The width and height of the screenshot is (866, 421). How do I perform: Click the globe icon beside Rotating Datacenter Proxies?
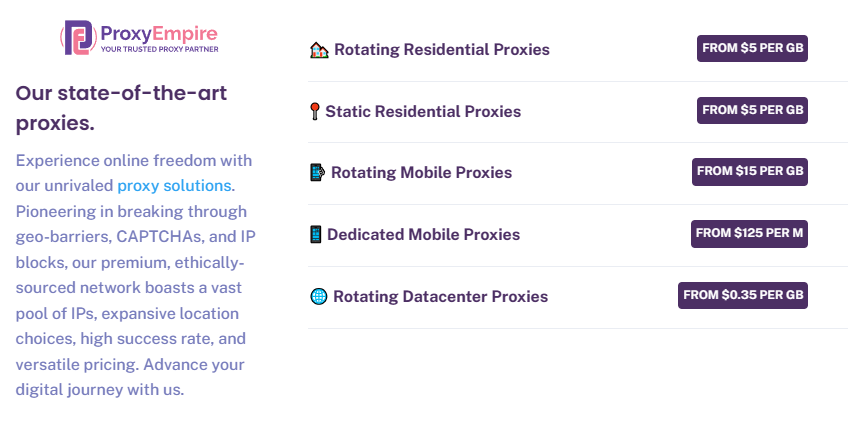click(319, 296)
